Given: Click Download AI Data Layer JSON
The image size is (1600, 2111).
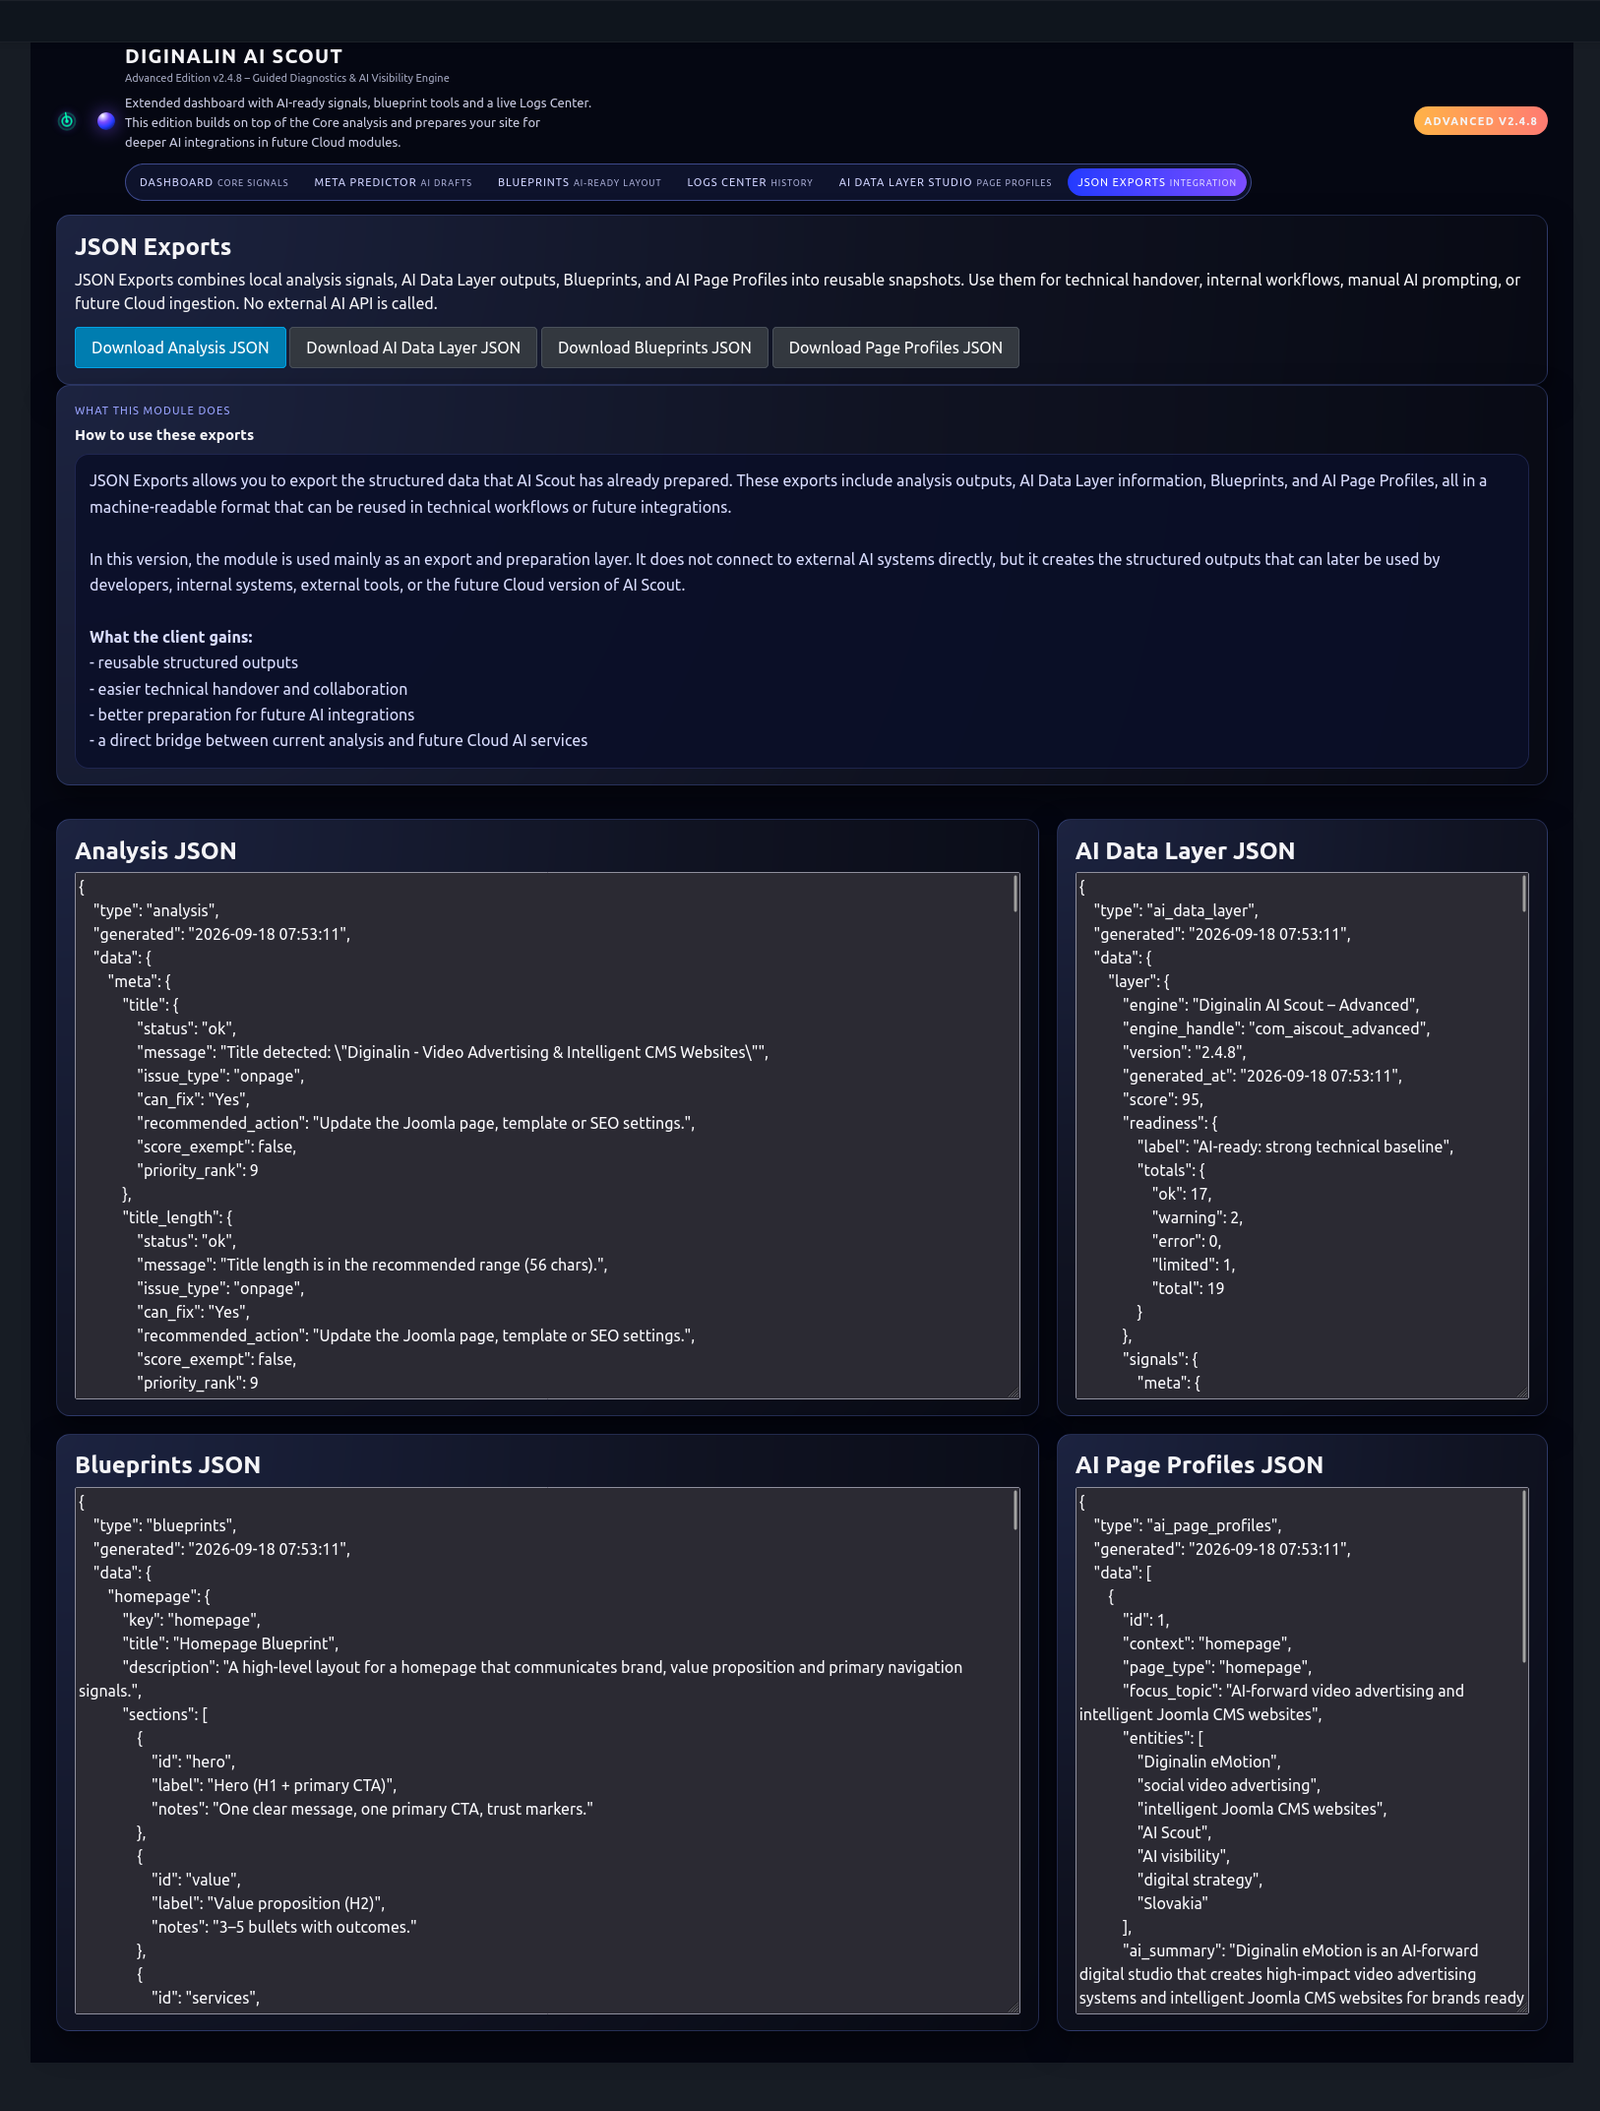Looking at the screenshot, I should tap(413, 347).
